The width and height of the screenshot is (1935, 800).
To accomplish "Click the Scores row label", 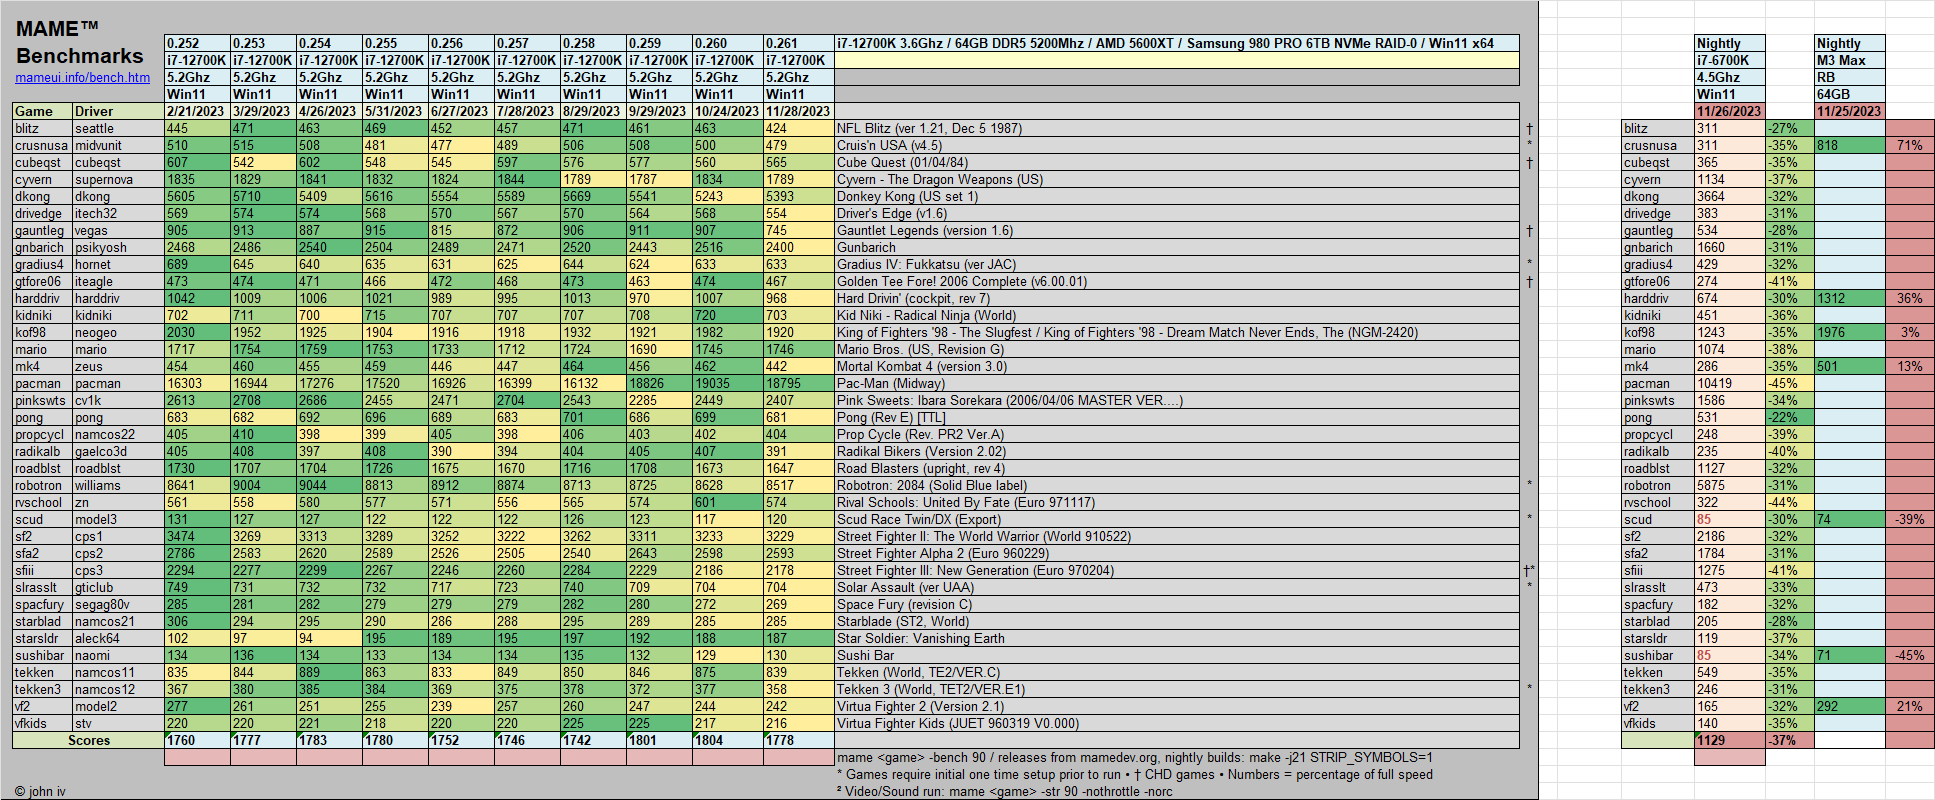I will pos(88,740).
